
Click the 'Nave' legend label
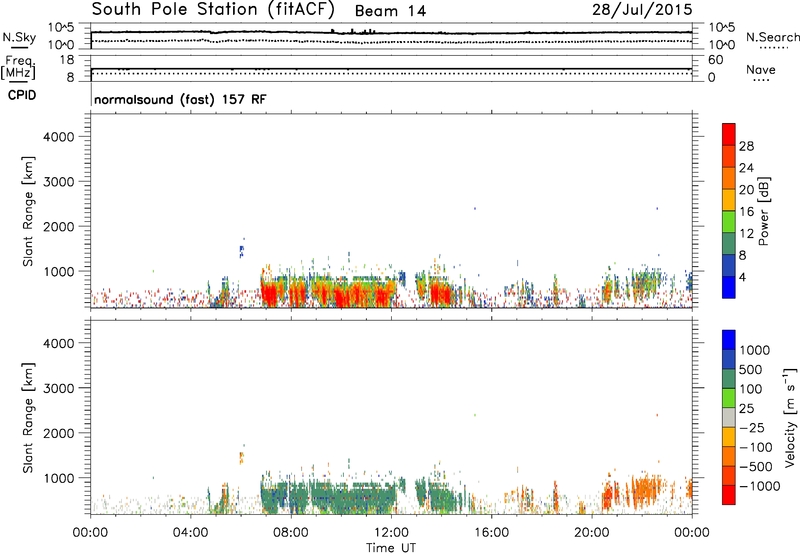pyautogui.click(x=760, y=69)
